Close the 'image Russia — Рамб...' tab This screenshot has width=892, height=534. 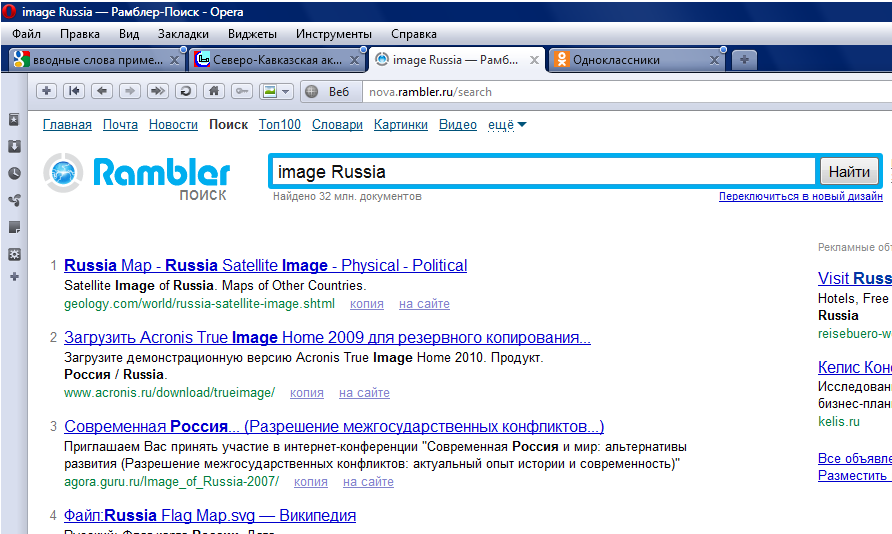534,60
